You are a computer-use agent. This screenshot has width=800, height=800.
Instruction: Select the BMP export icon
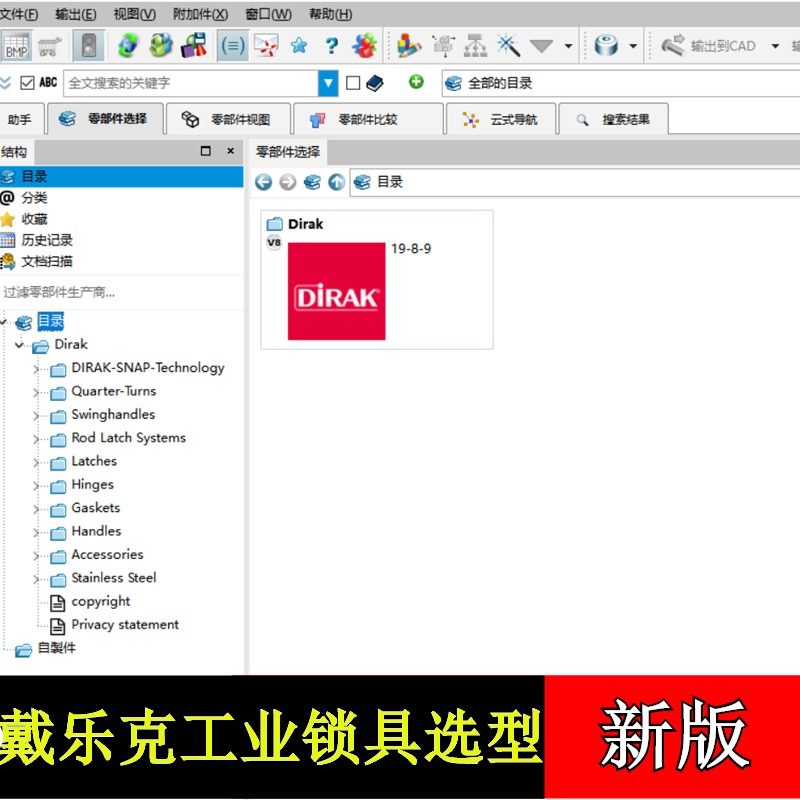point(15,46)
